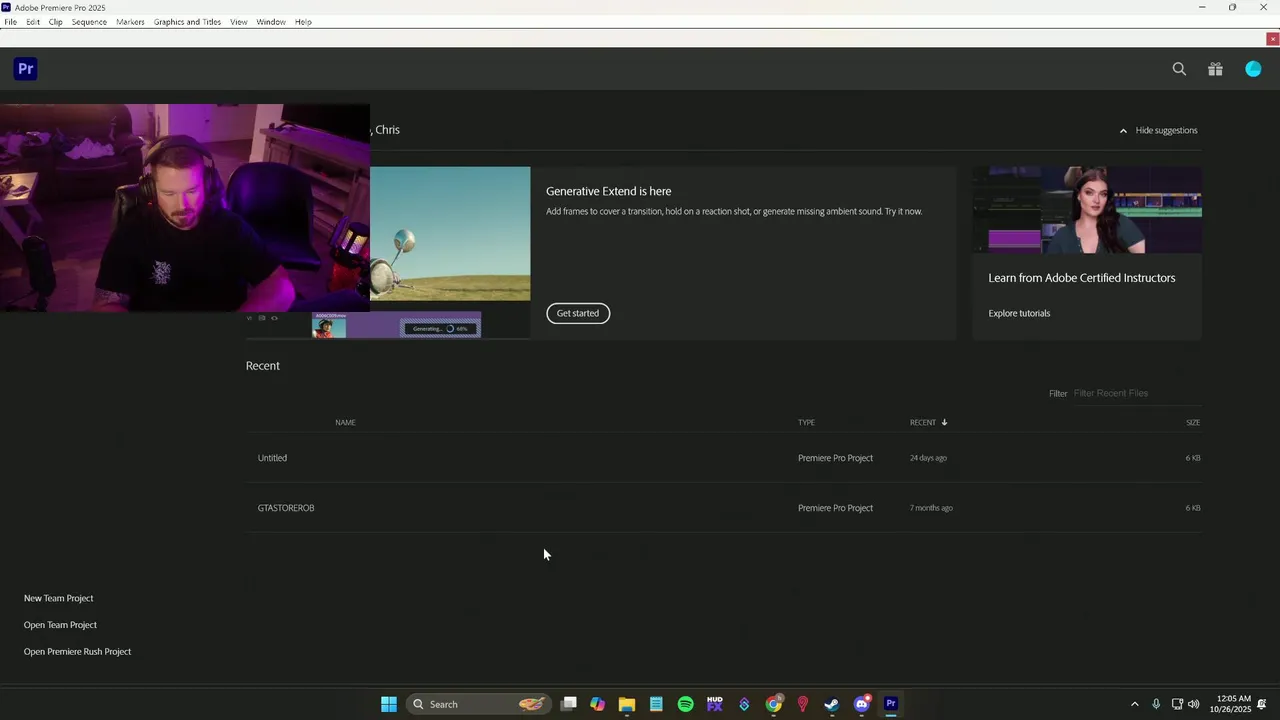1280x720 pixels.
Task: Open the Windows Start menu
Action: [389, 704]
